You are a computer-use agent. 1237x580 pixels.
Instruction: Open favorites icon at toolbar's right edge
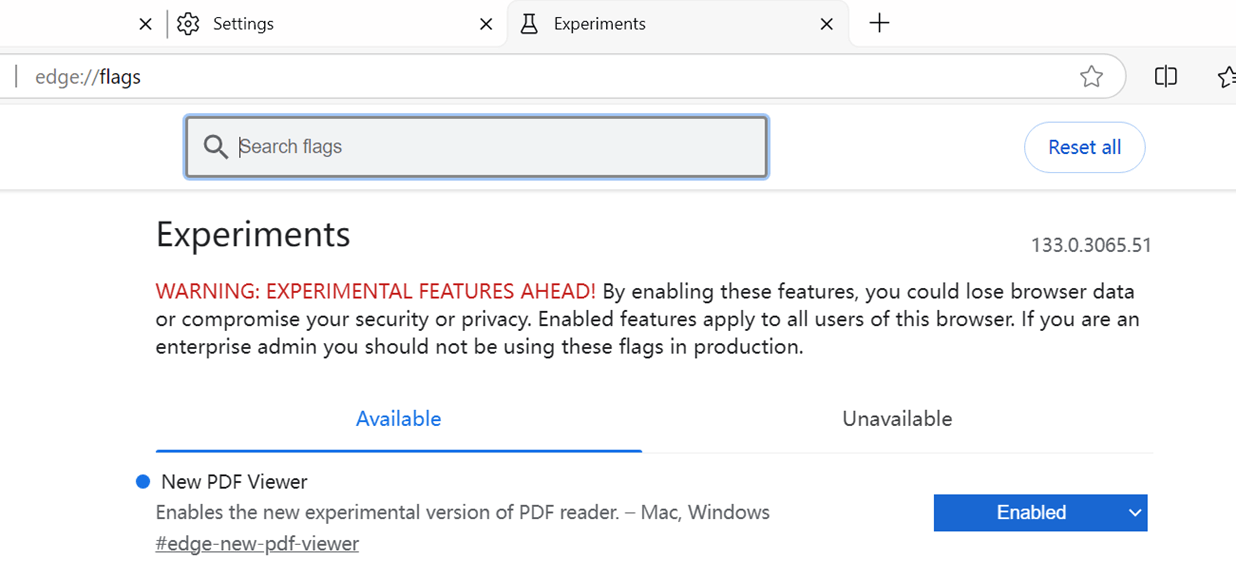(1227, 77)
